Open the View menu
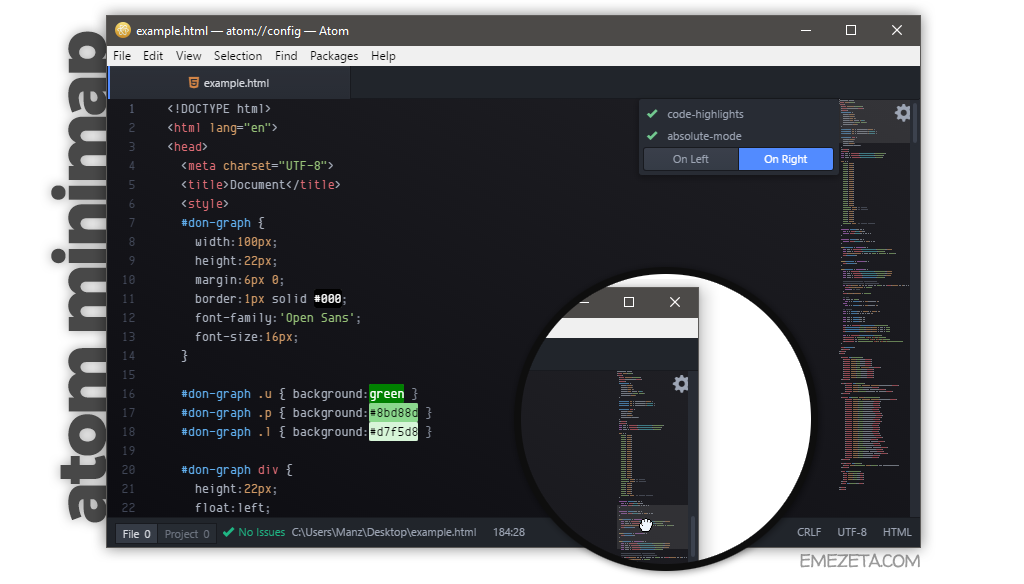Viewport: 1024px width, 584px height. [188, 56]
